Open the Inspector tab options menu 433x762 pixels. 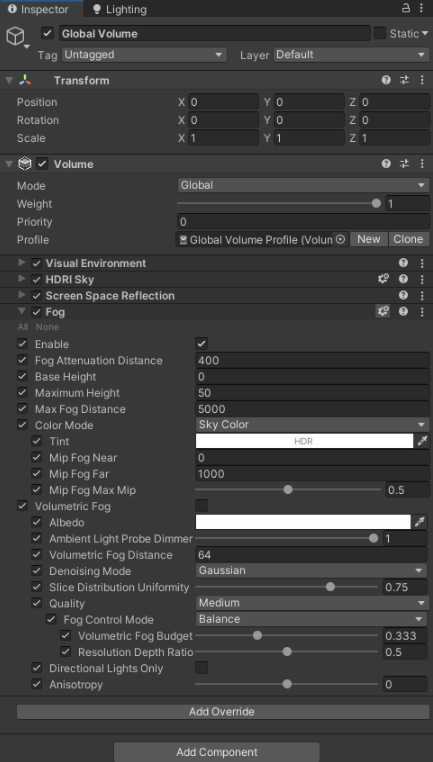[x=421, y=8]
